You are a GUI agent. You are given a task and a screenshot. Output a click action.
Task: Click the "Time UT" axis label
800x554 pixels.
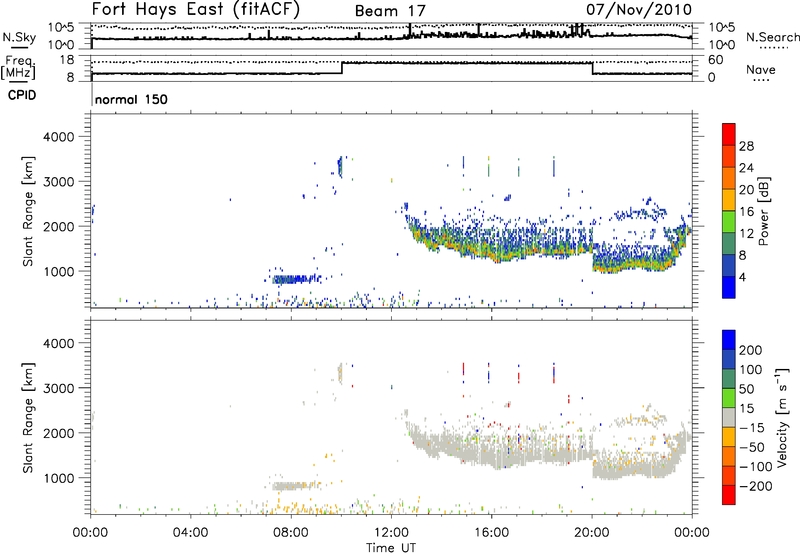(391, 548)
